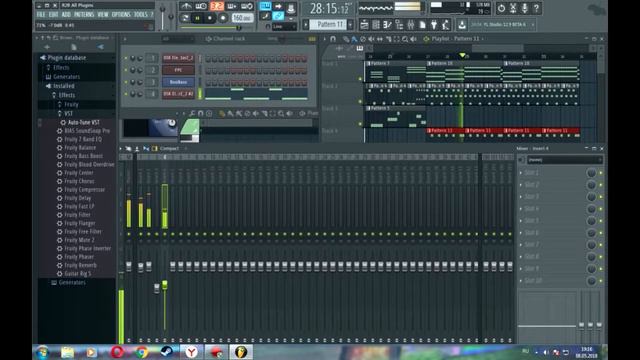640x360 pixels.
Task: Toggle mixer Slot 1 enable LED
Action: pos(601,173)
